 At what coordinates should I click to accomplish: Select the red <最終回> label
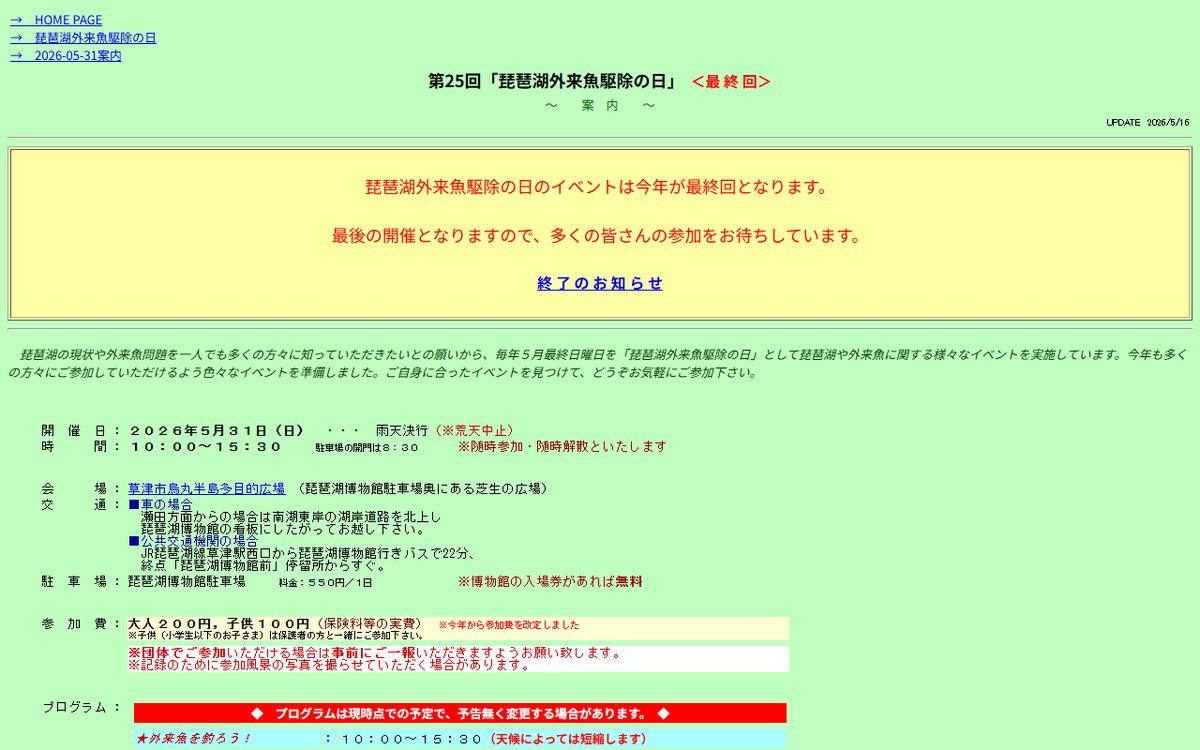(732, 82)
